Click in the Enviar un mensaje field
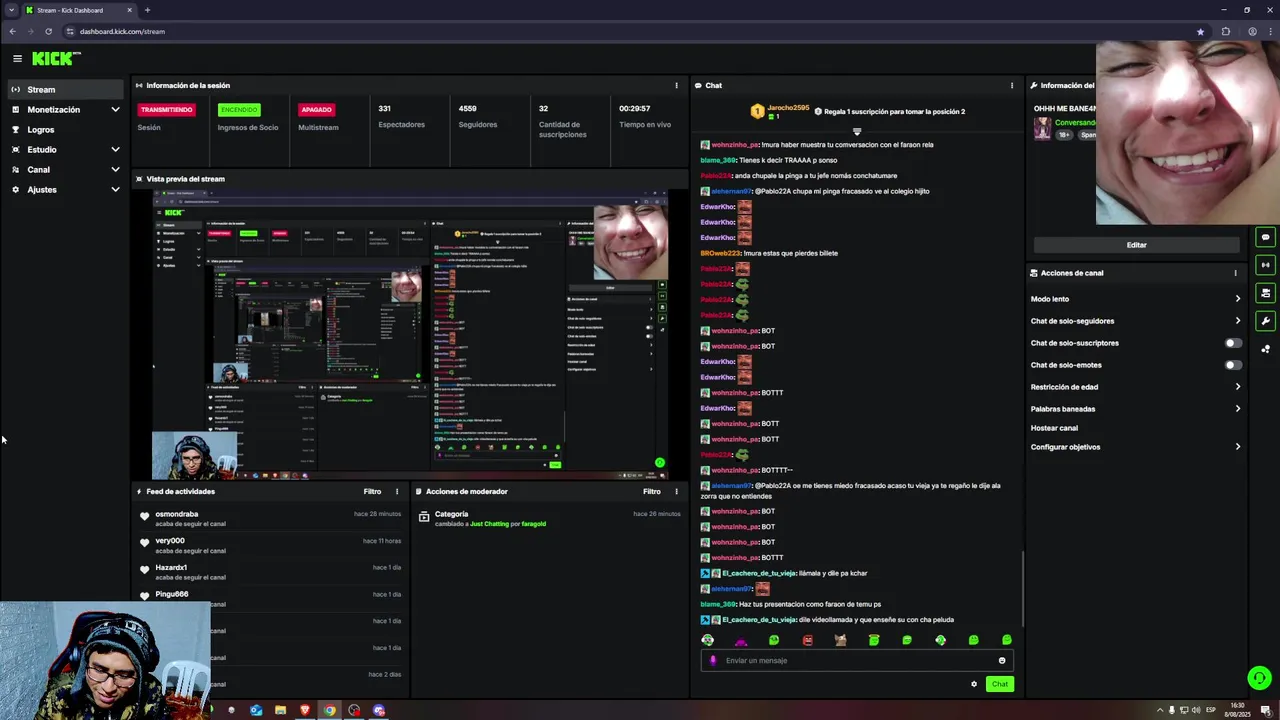Image resolution: width=1280 pixels, height=720 pixels. click(858, 660)
